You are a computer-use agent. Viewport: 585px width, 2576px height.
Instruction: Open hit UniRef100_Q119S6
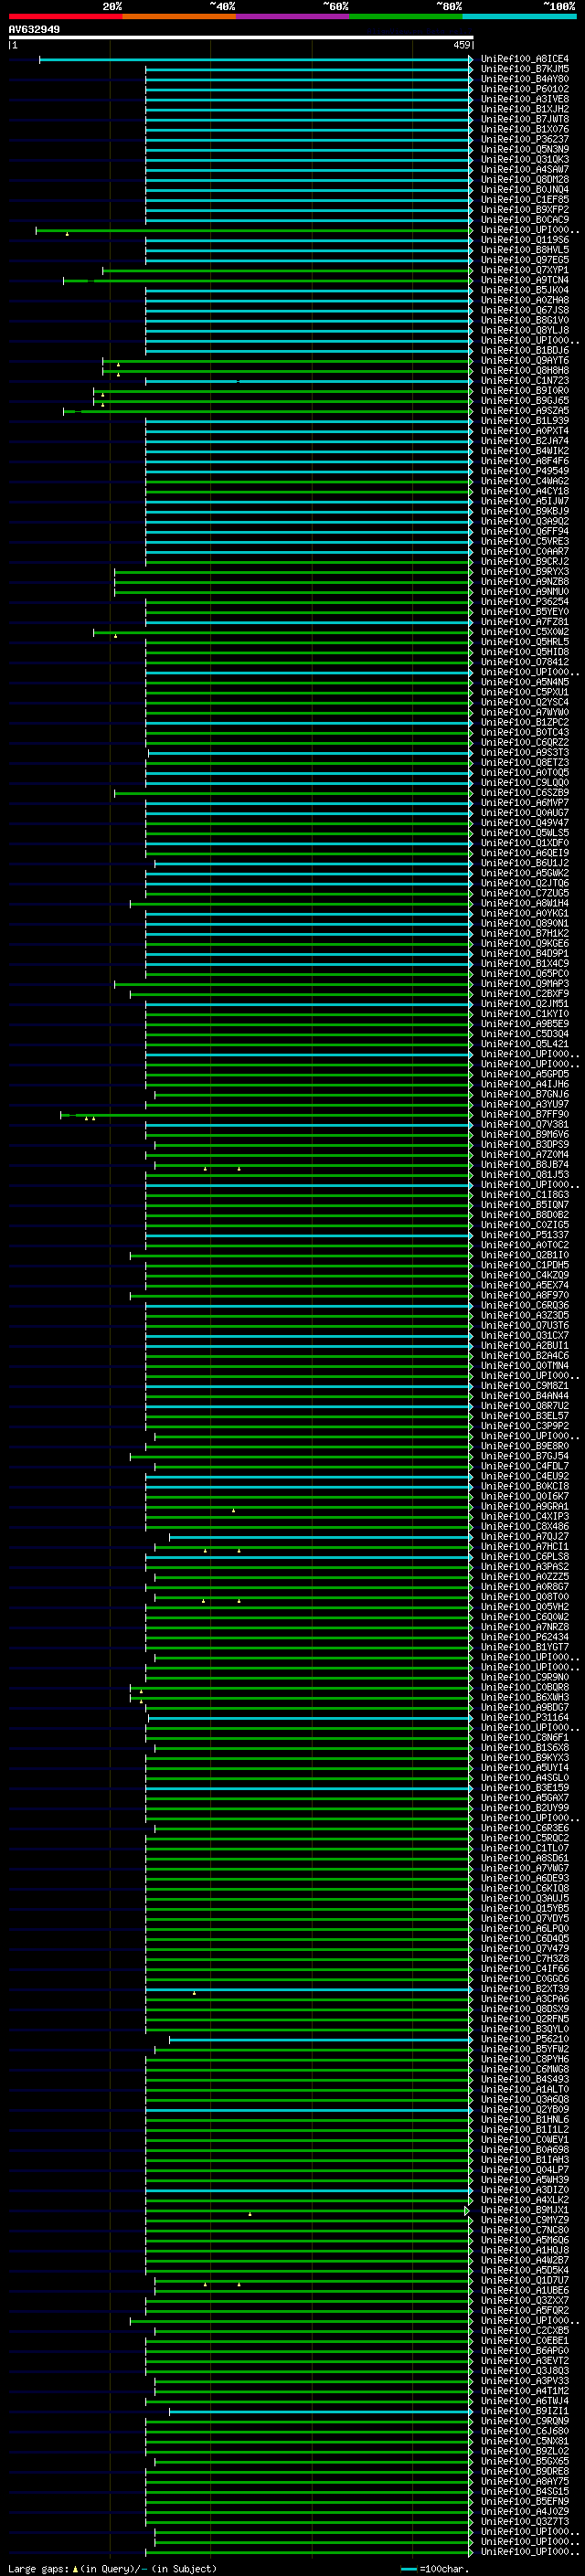coord(525,240)
